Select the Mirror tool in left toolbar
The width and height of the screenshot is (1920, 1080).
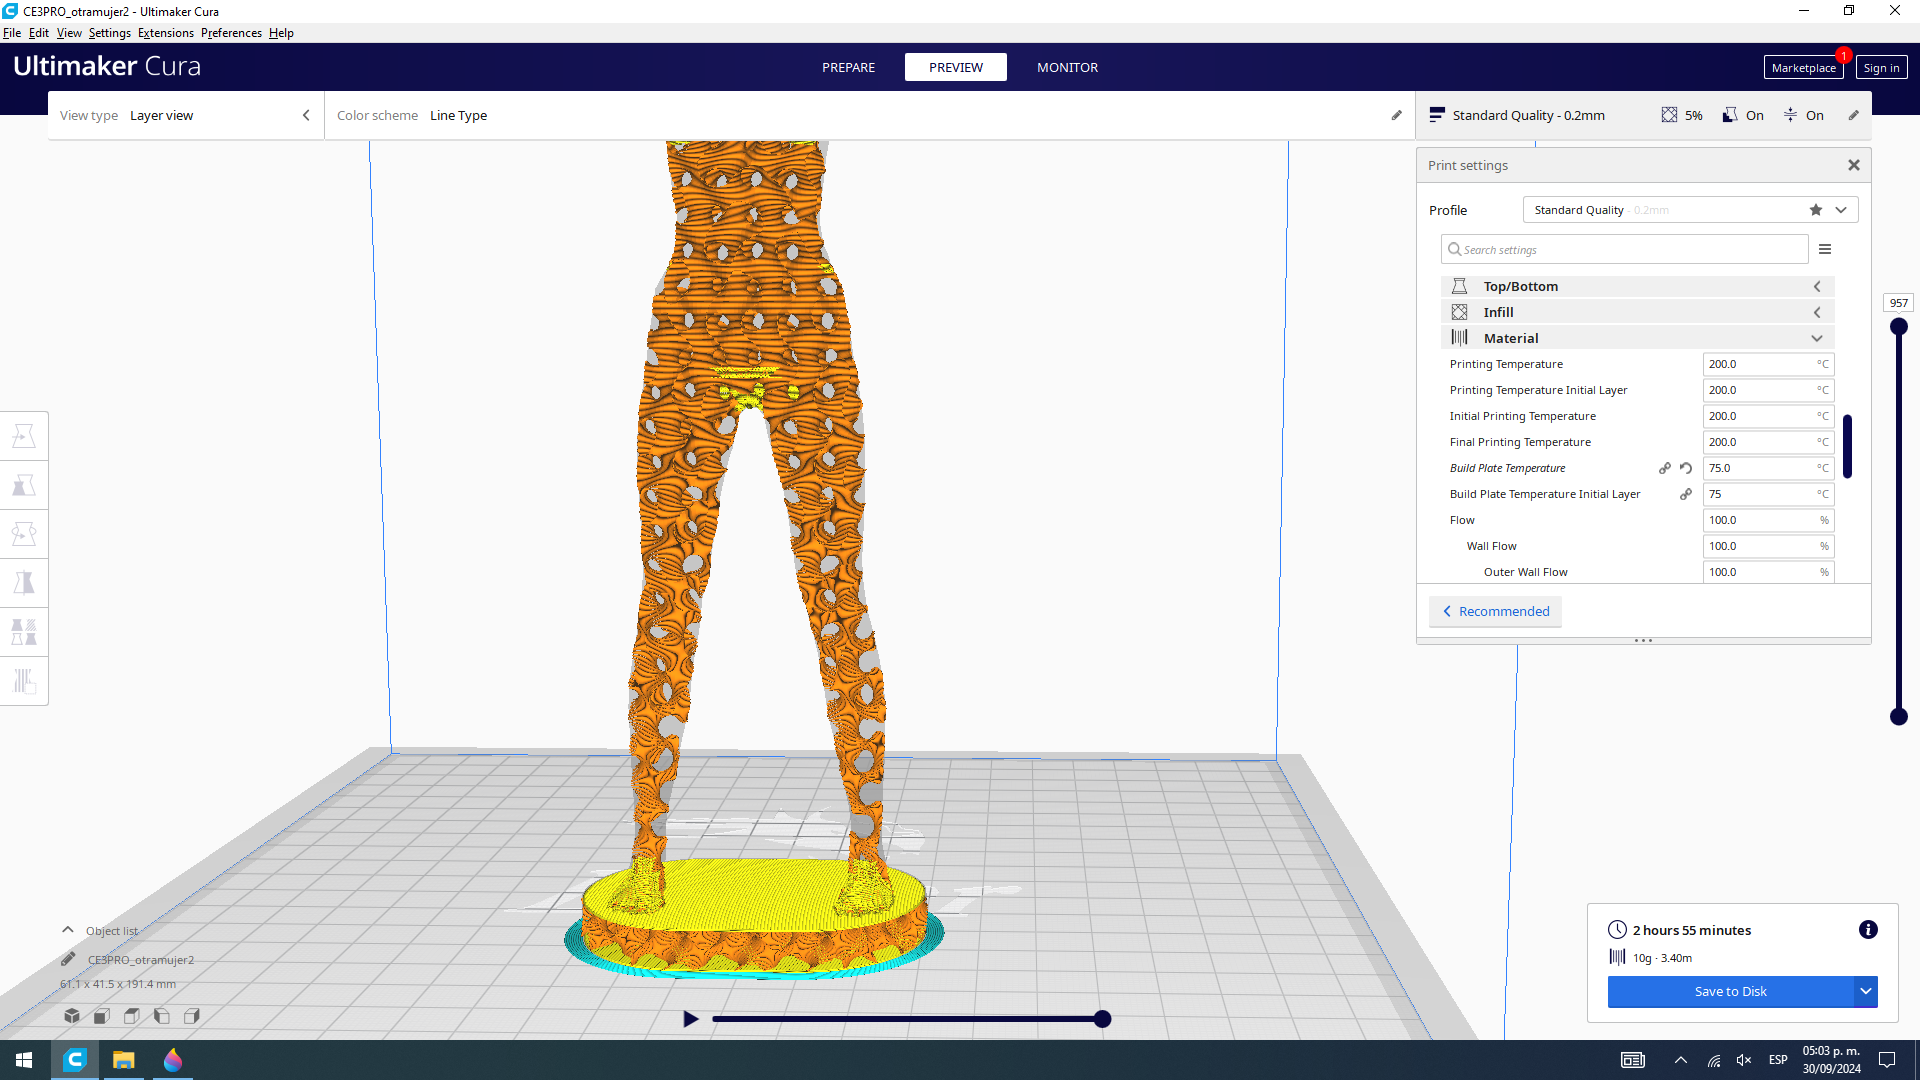(24, 583)
